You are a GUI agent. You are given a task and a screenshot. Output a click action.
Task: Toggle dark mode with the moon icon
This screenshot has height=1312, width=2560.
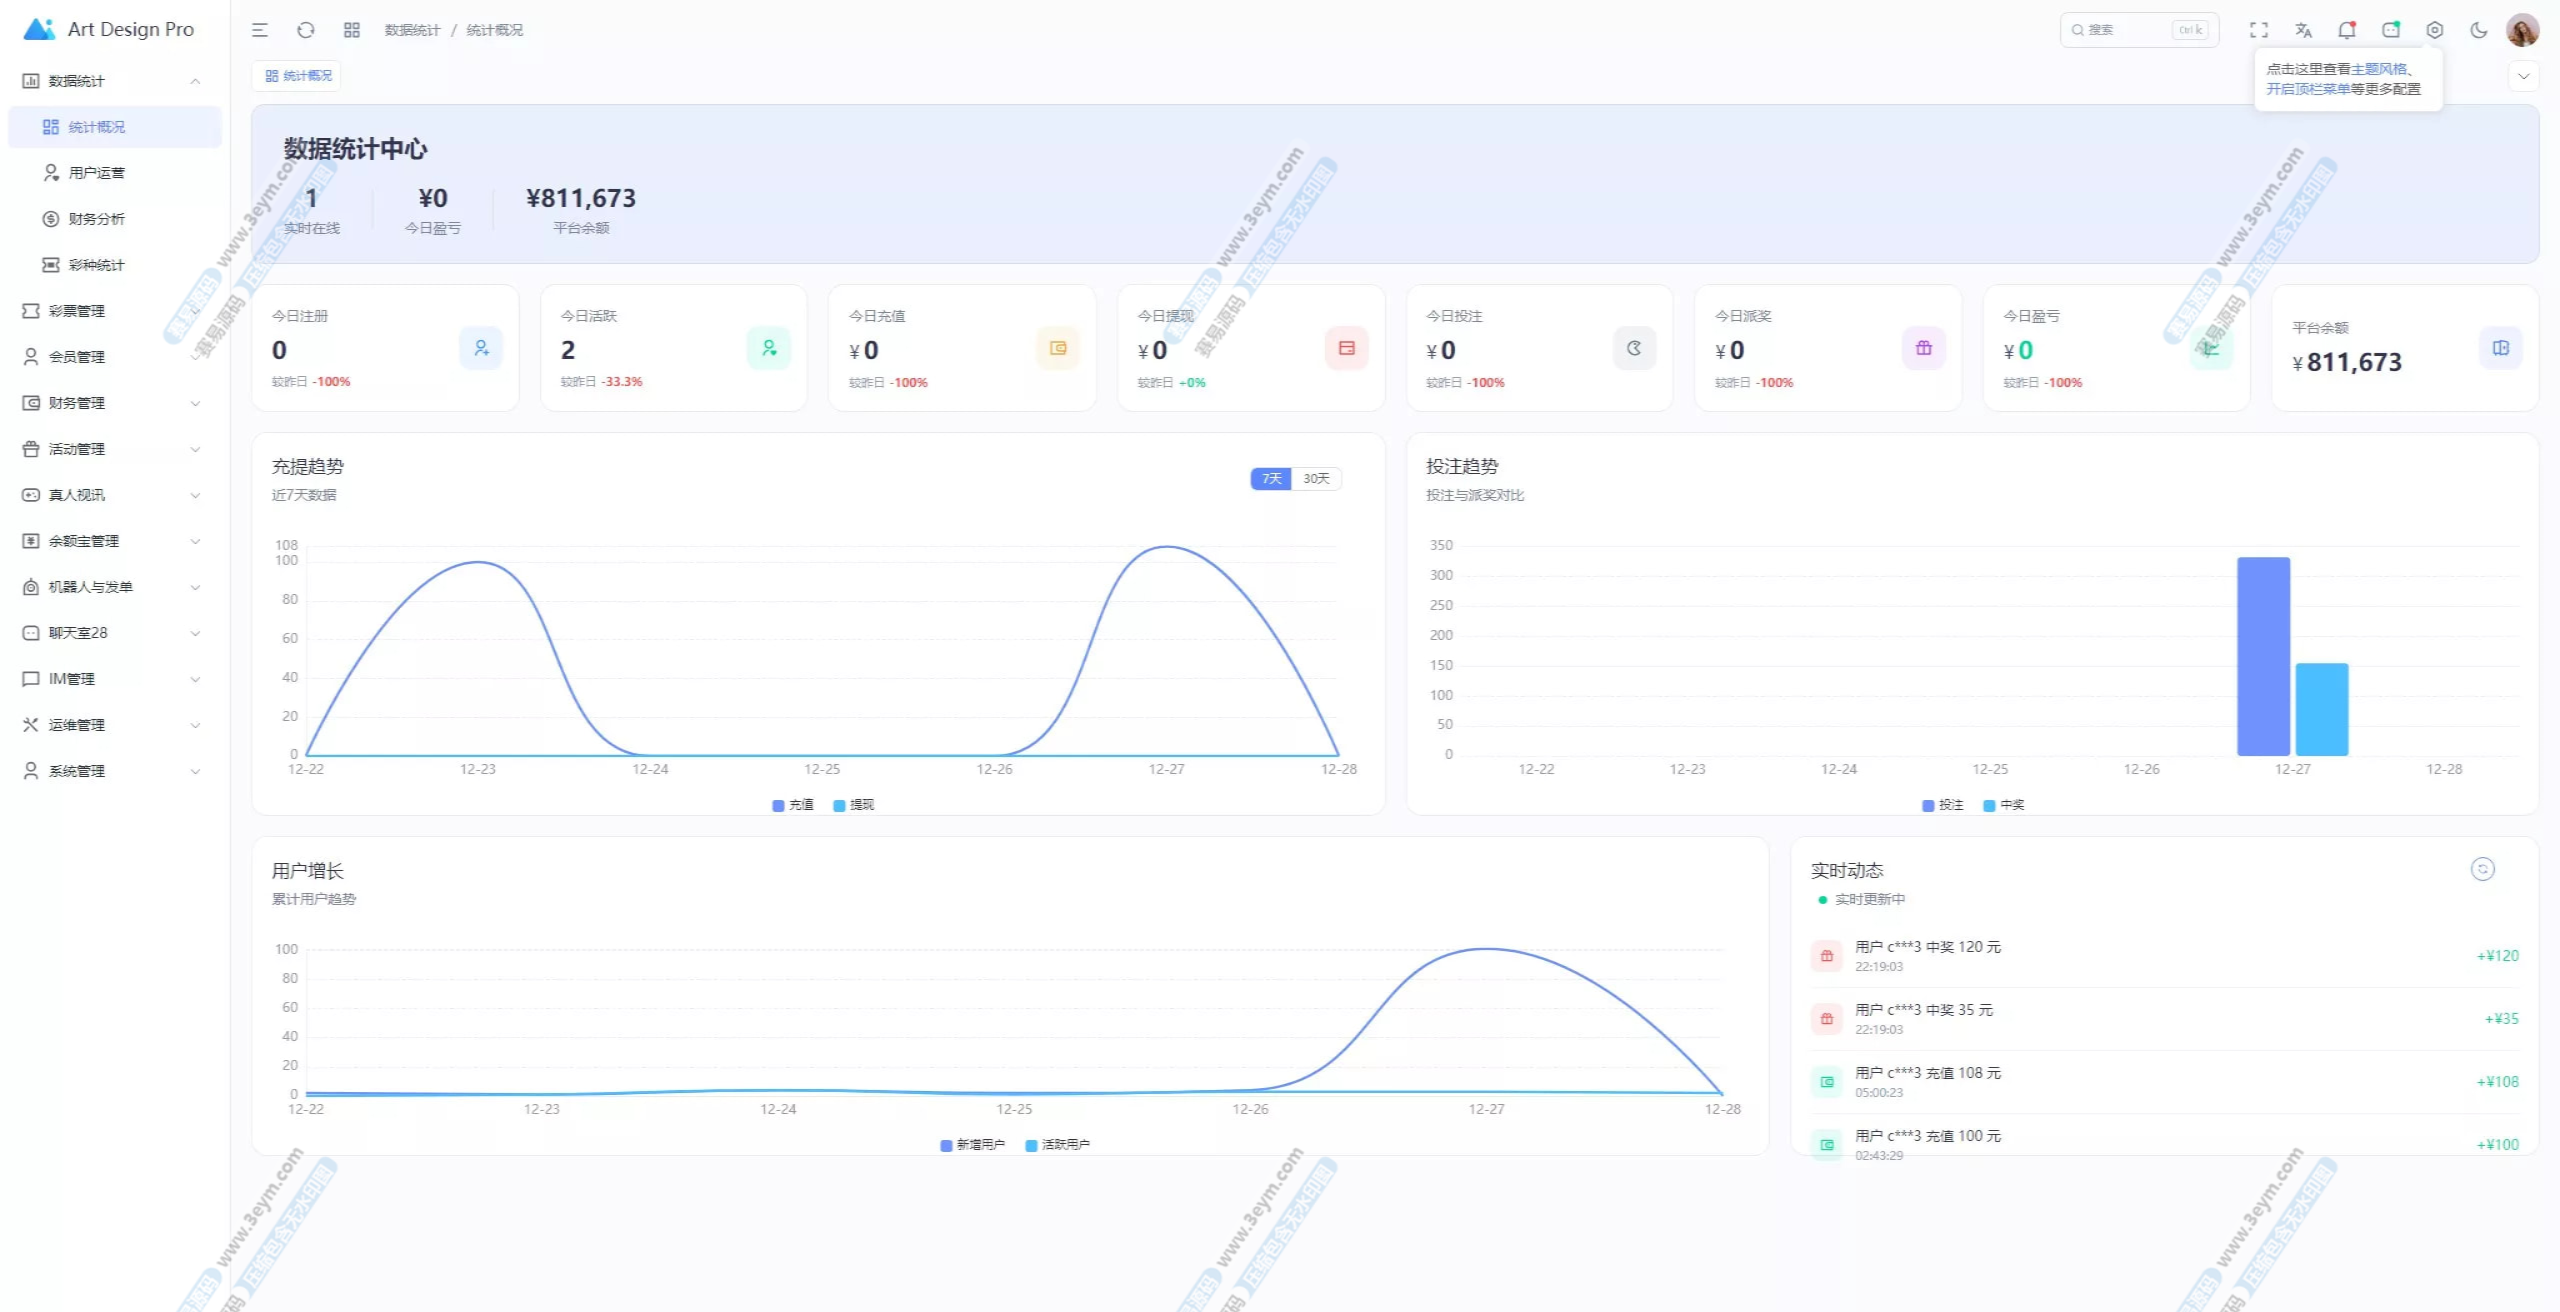2479,30
